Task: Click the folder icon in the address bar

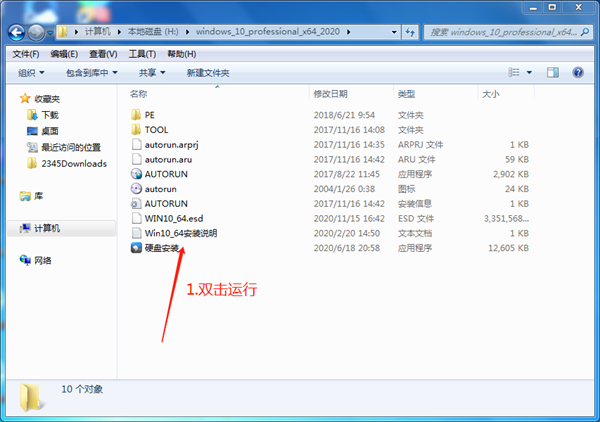Action: click(63, 32)
